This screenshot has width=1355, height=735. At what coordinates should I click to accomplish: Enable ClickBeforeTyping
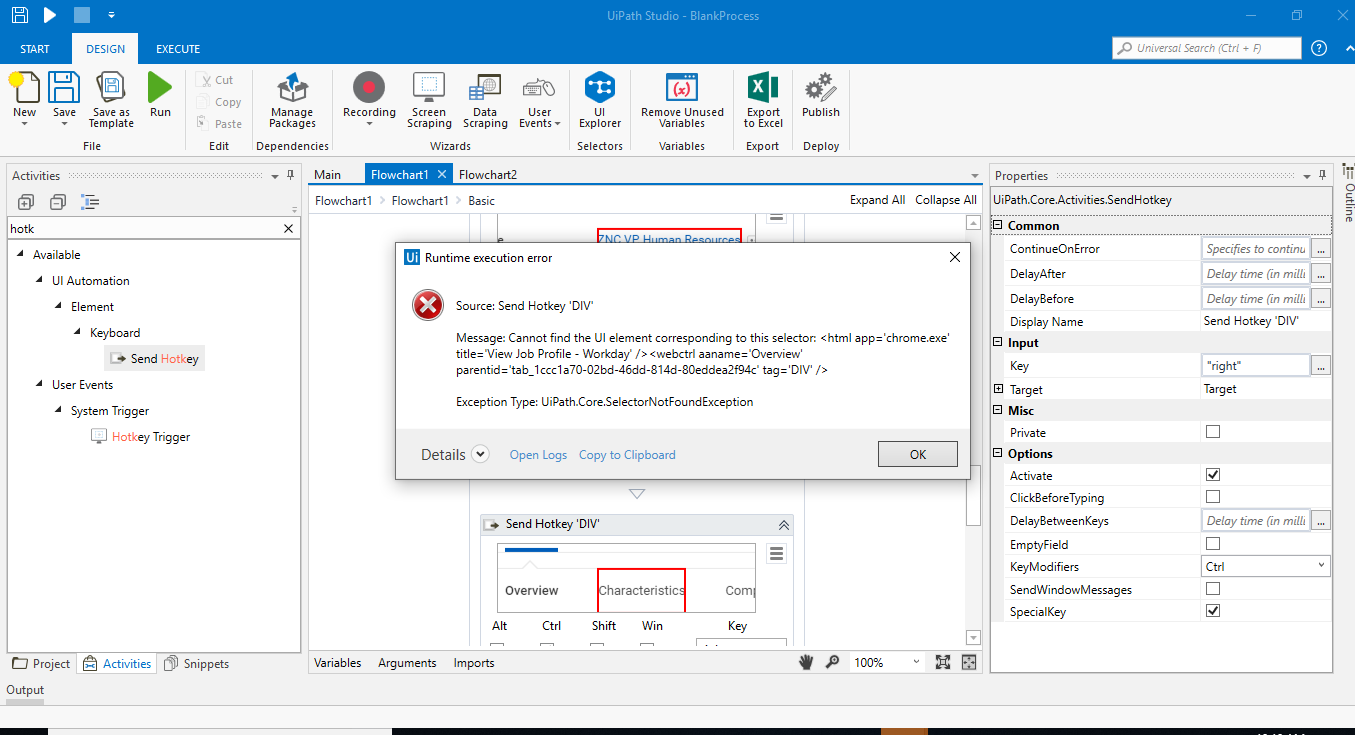pos(1213,497)
